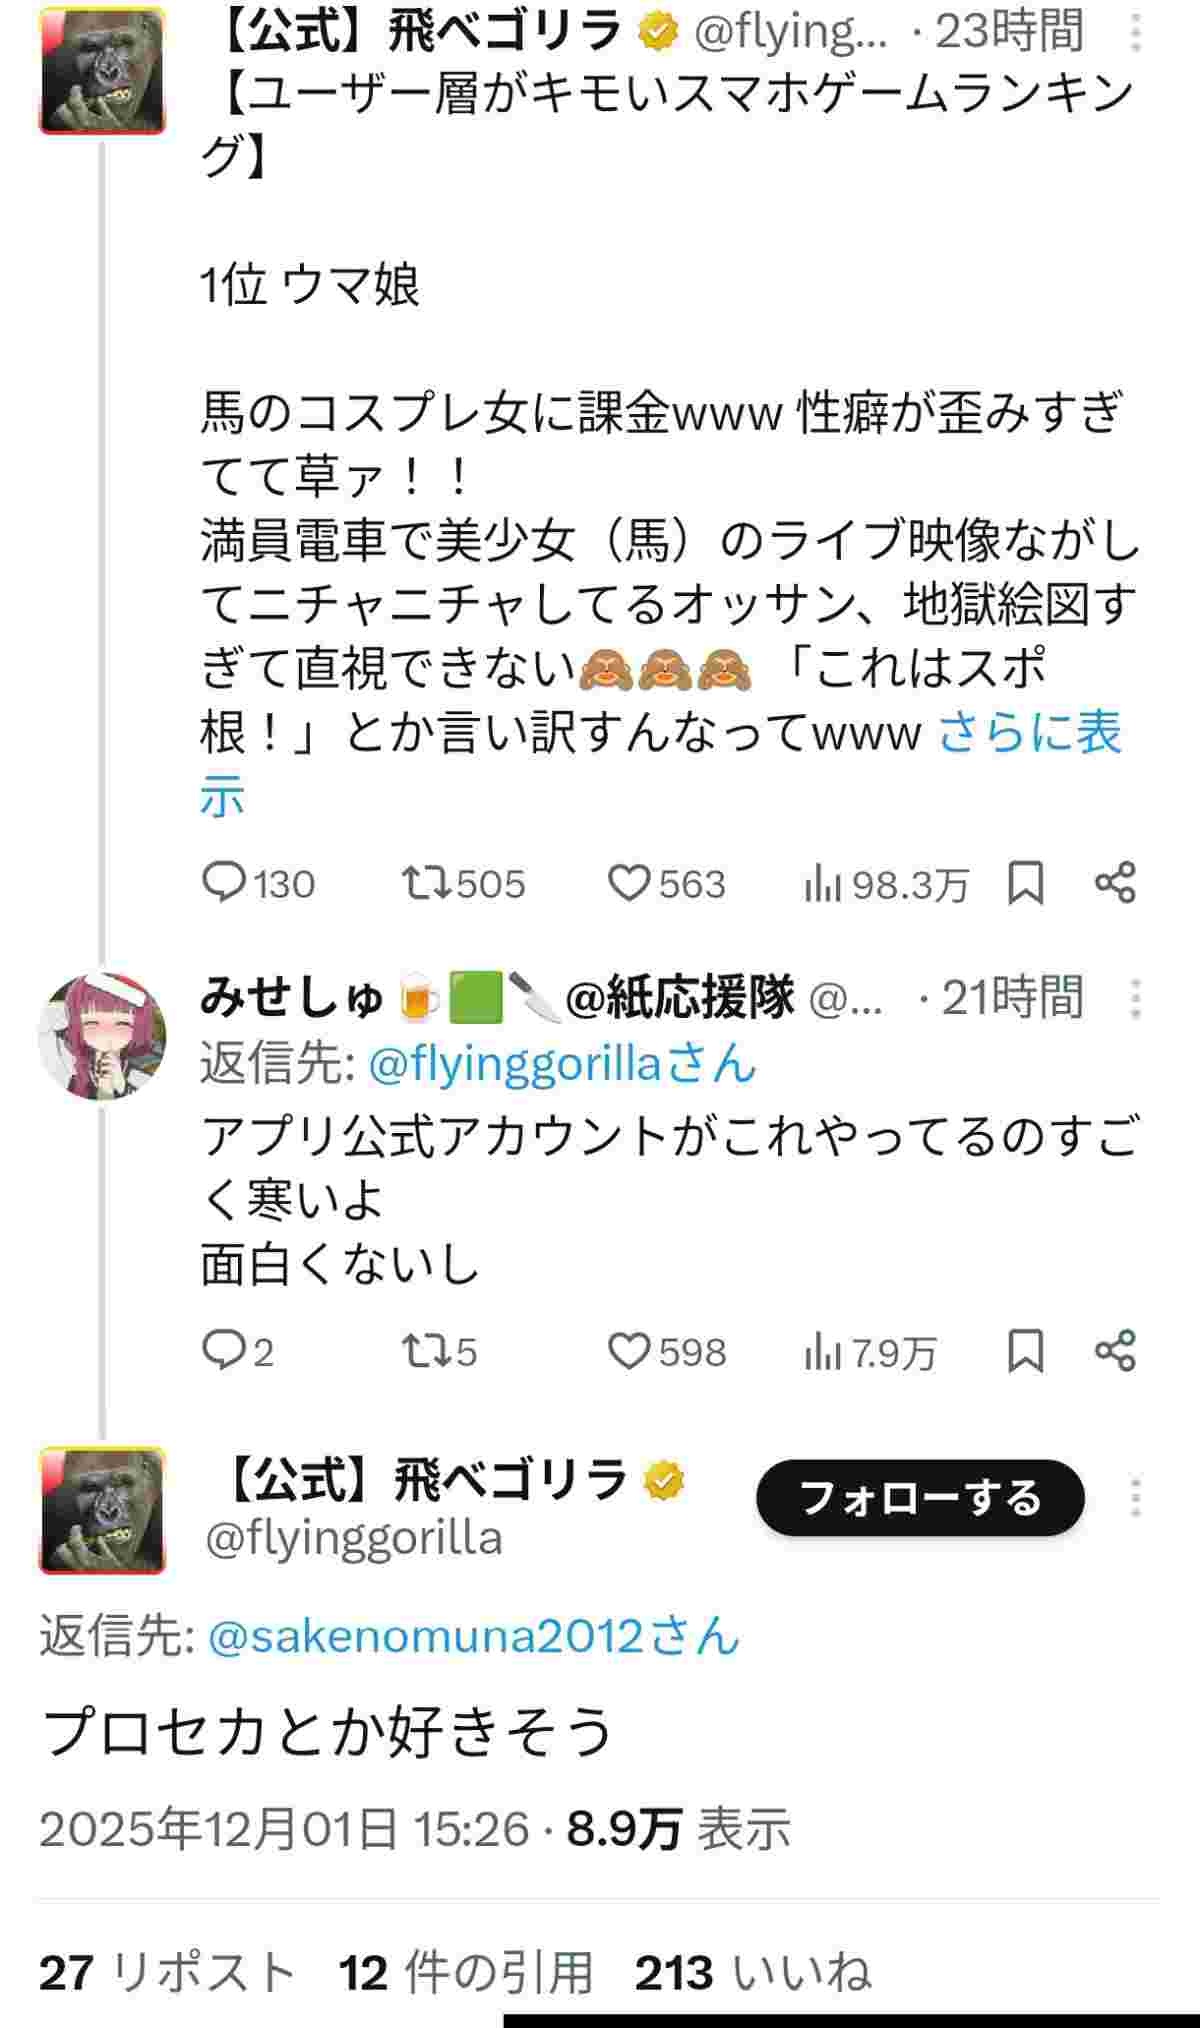Screen dimensions: 1200x2028
Task: Share the みせしゅ reply tweet
Action: click(1115, 1351)
